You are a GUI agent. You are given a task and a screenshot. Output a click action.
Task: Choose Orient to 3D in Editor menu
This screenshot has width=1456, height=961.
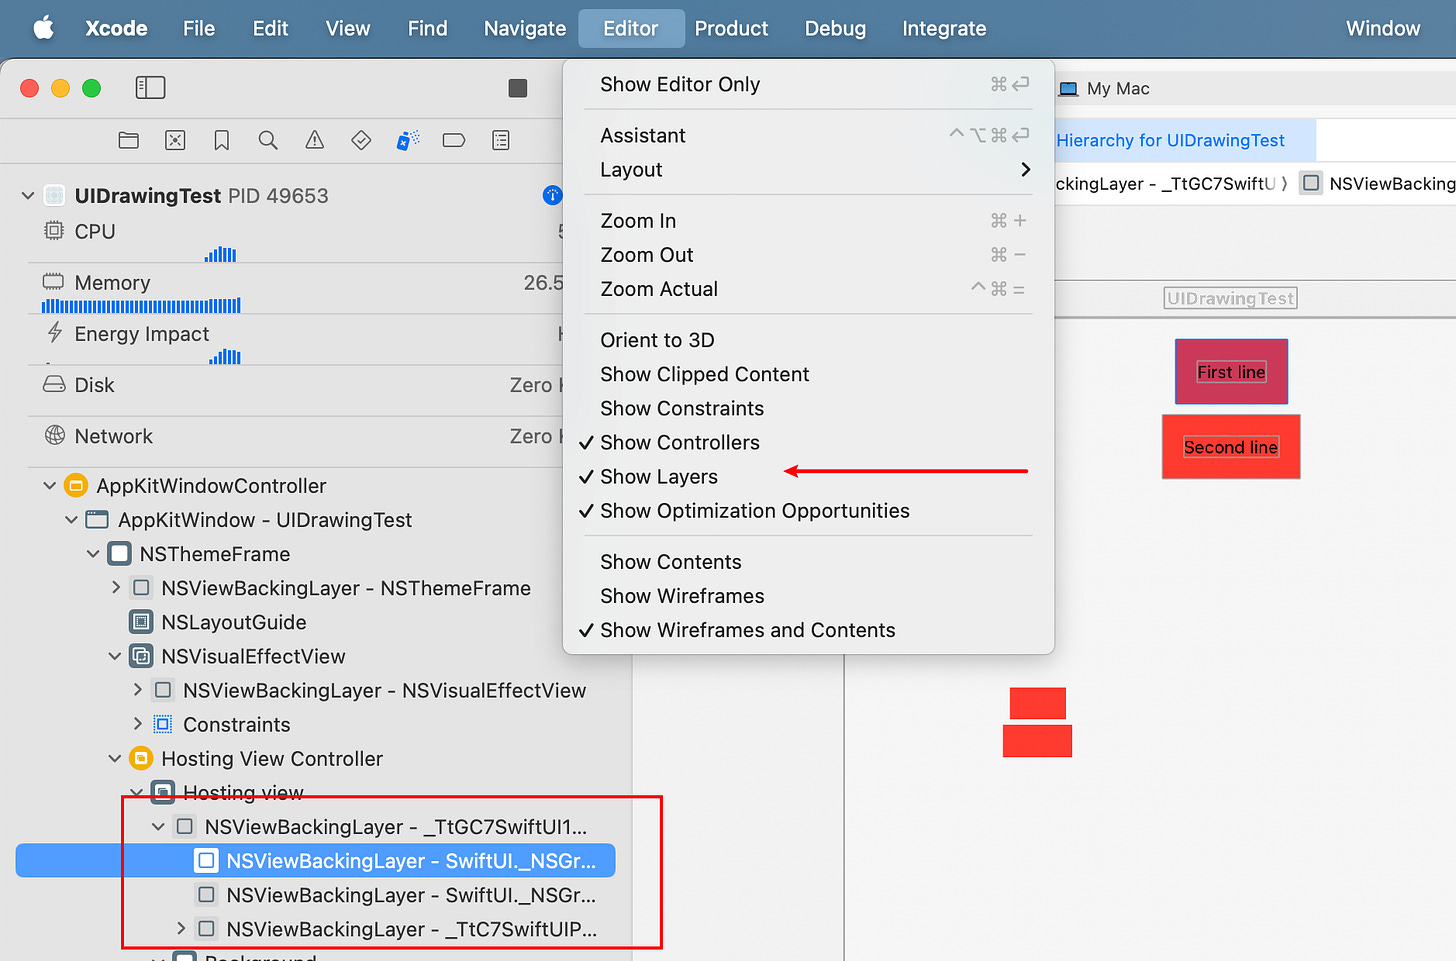[x=808, y=340]
